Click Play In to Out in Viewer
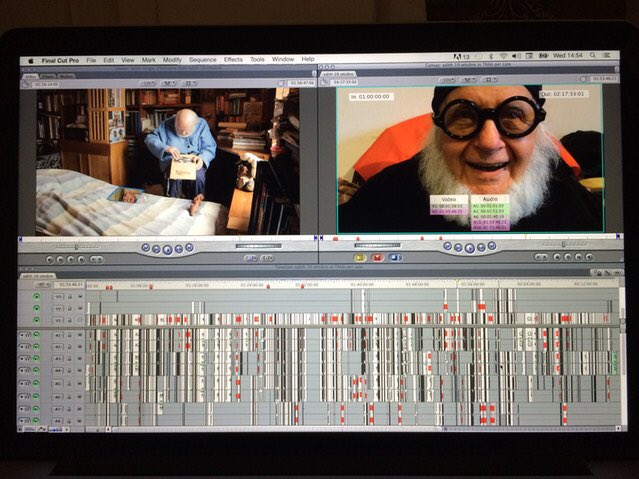This screenshot has height=479, width=639. click(x=156, y=249)
